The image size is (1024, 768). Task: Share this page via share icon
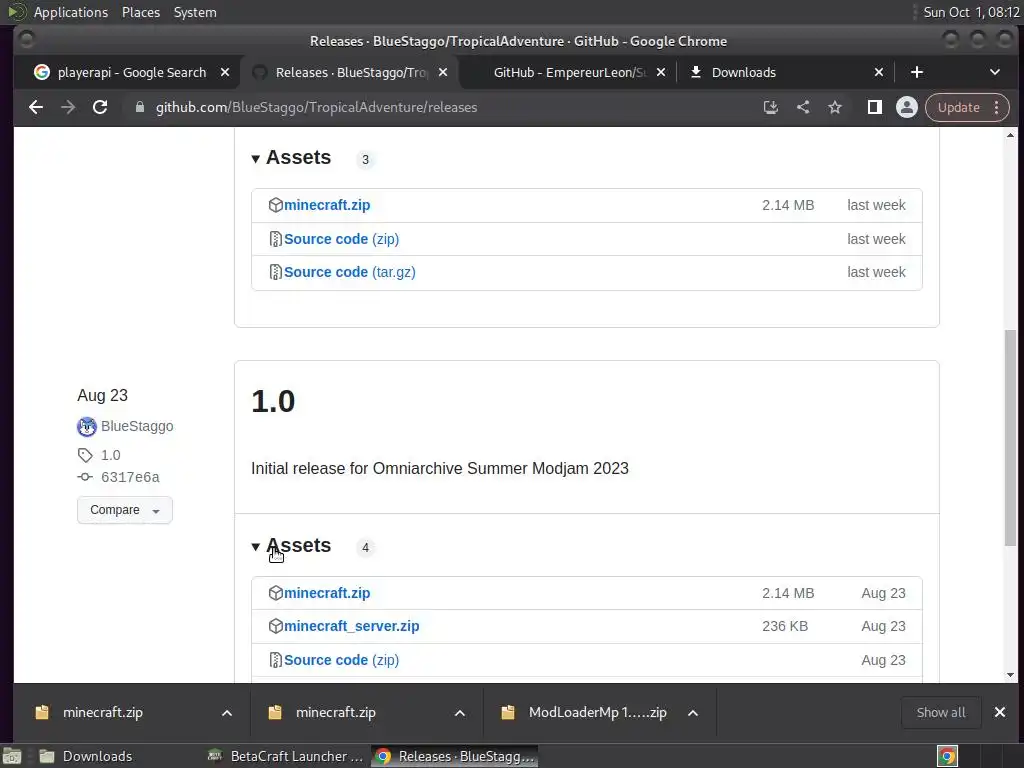coord(803,107)
